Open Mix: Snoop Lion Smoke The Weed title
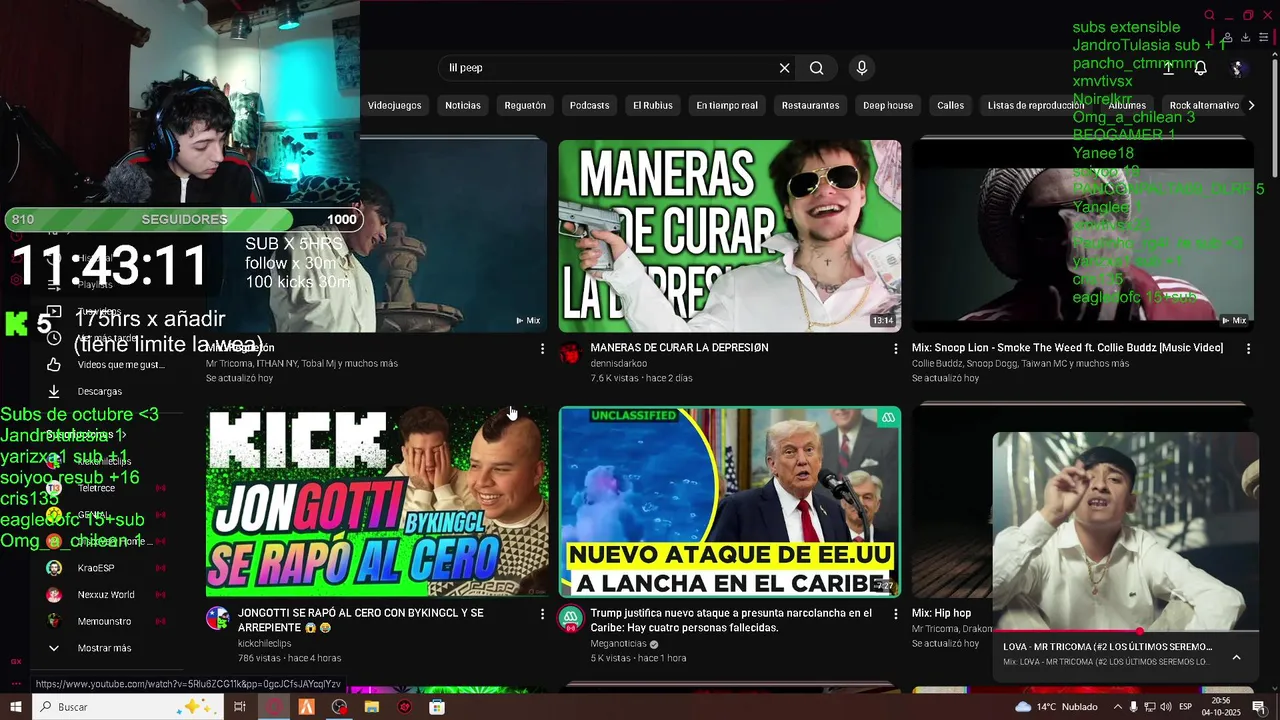Screen dimensions: 1280x720 (x=1067, y=348)
